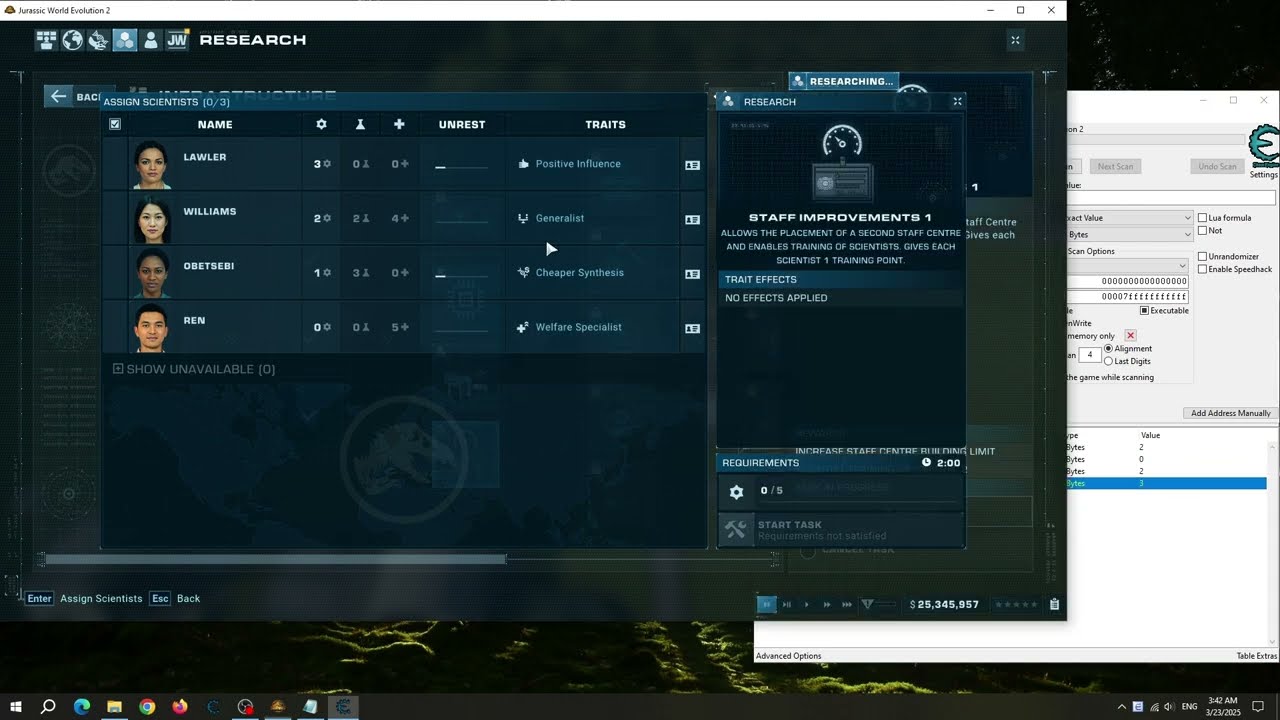Open the JW database icon
The width and height of the screenshot is (1280, 720).
point(177,40)
